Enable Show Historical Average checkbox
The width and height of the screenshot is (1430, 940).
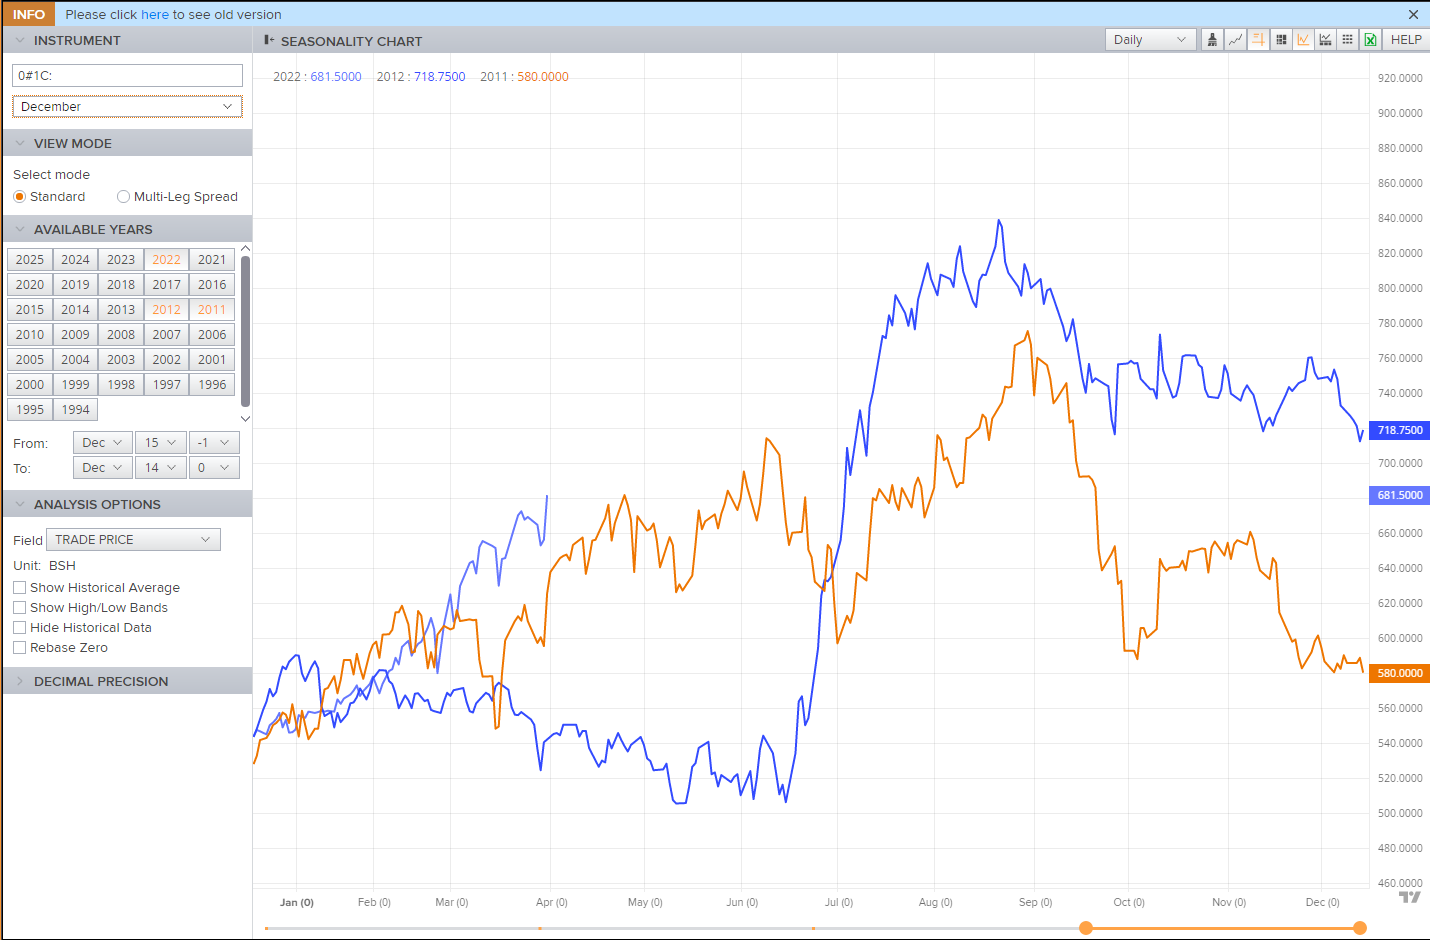[19, 588]
